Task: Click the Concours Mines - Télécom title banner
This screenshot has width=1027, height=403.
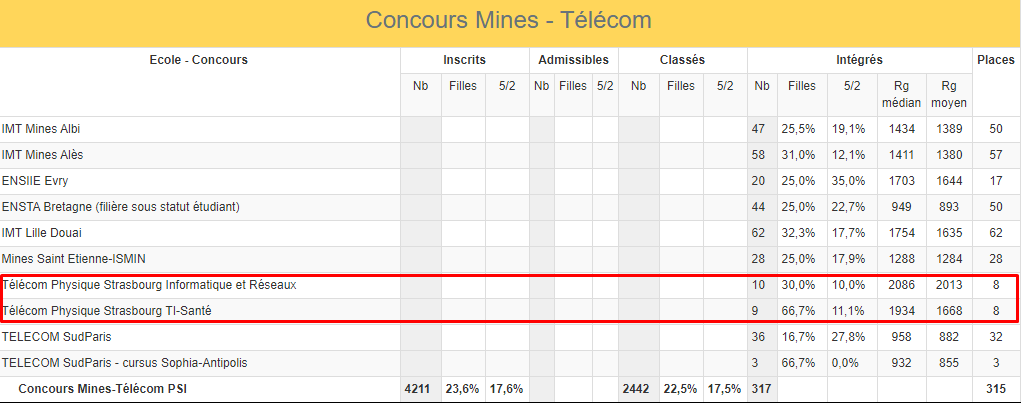Action: click(x=508, y=20)
